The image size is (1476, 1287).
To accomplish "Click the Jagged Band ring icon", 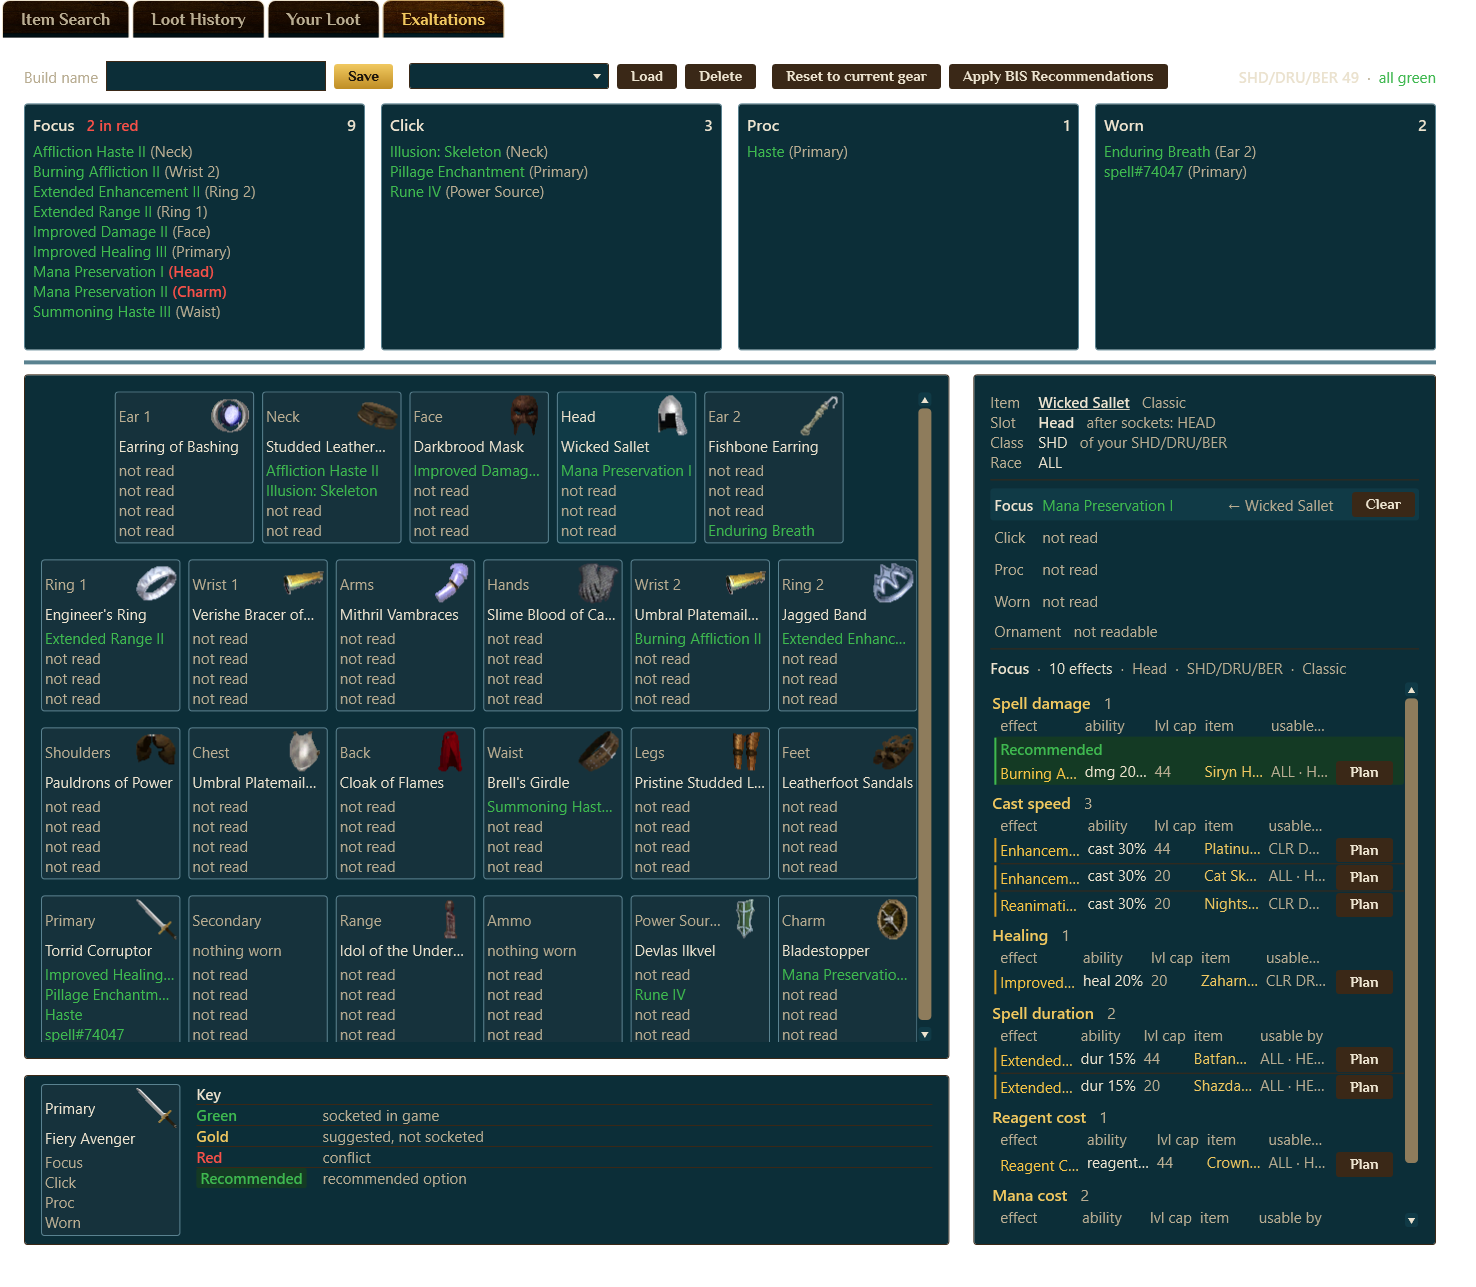I will pyautogui.click(x=893, y=583).
